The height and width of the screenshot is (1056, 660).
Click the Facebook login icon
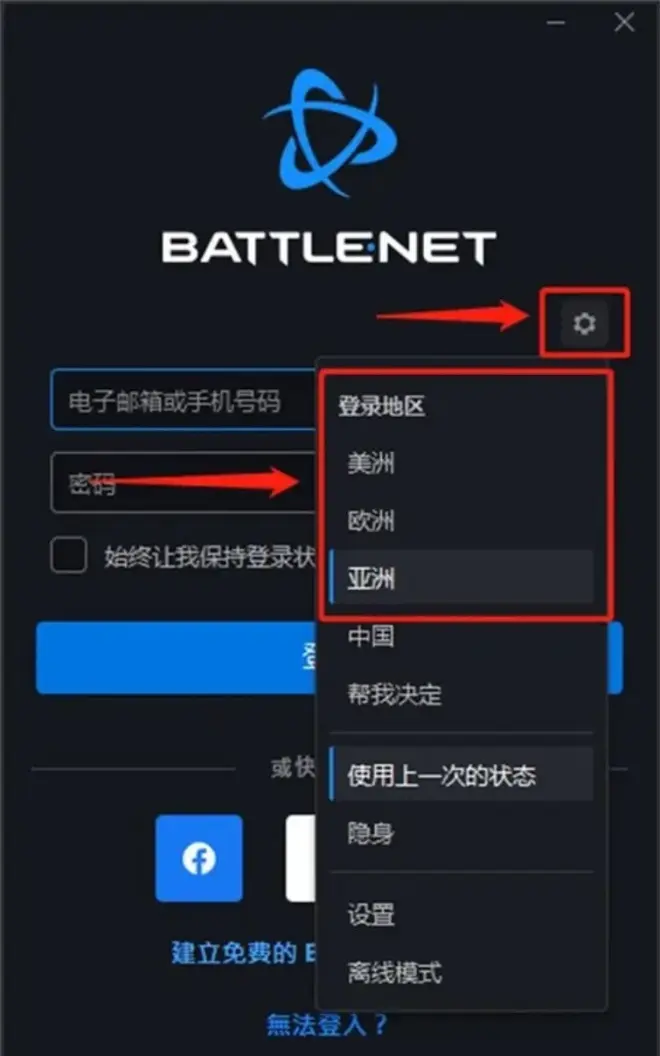[x=199, y=858]
